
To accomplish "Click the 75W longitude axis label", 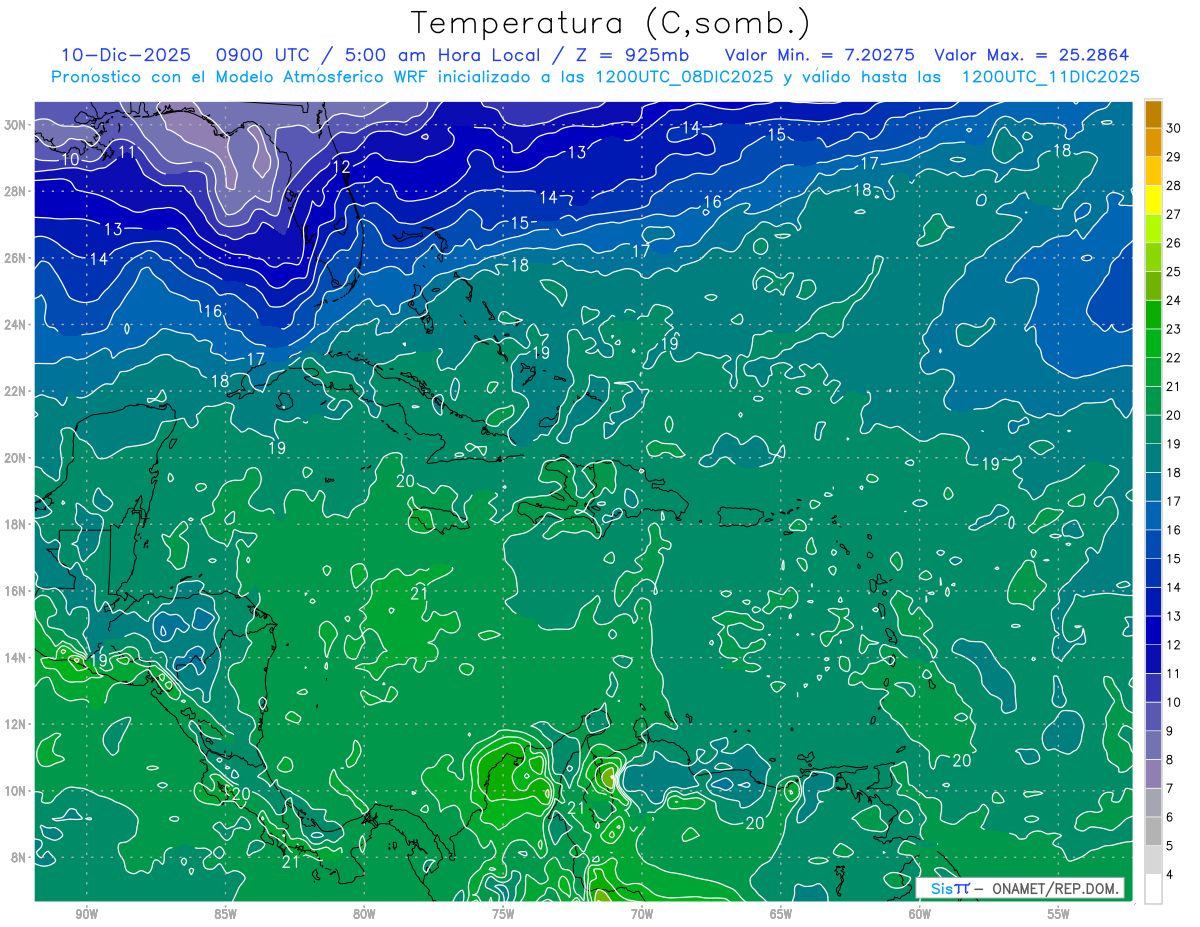I will pos(503,914).
